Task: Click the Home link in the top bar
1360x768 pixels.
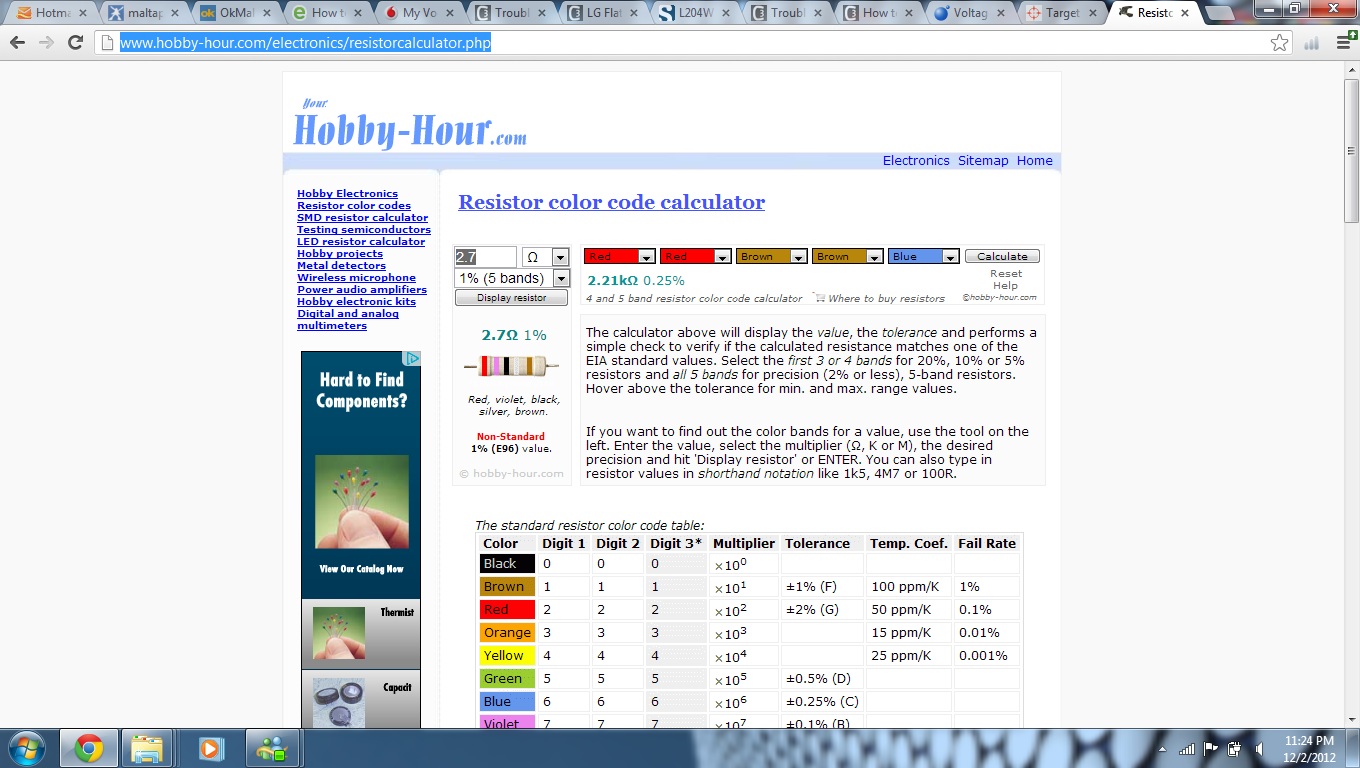Action: coord(1035,161)
